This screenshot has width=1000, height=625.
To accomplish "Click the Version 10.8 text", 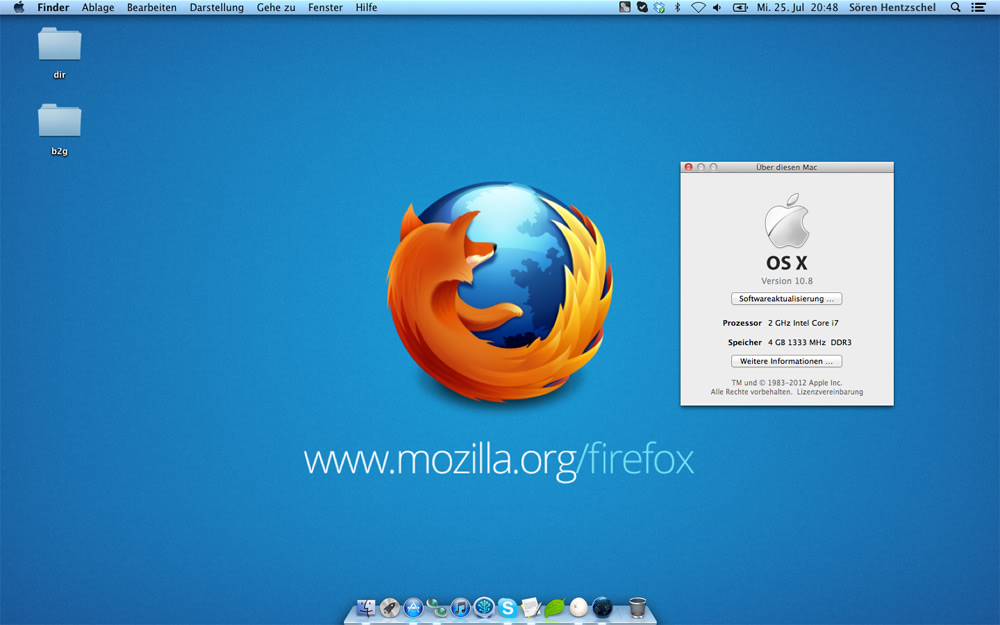I will point(786,281).
